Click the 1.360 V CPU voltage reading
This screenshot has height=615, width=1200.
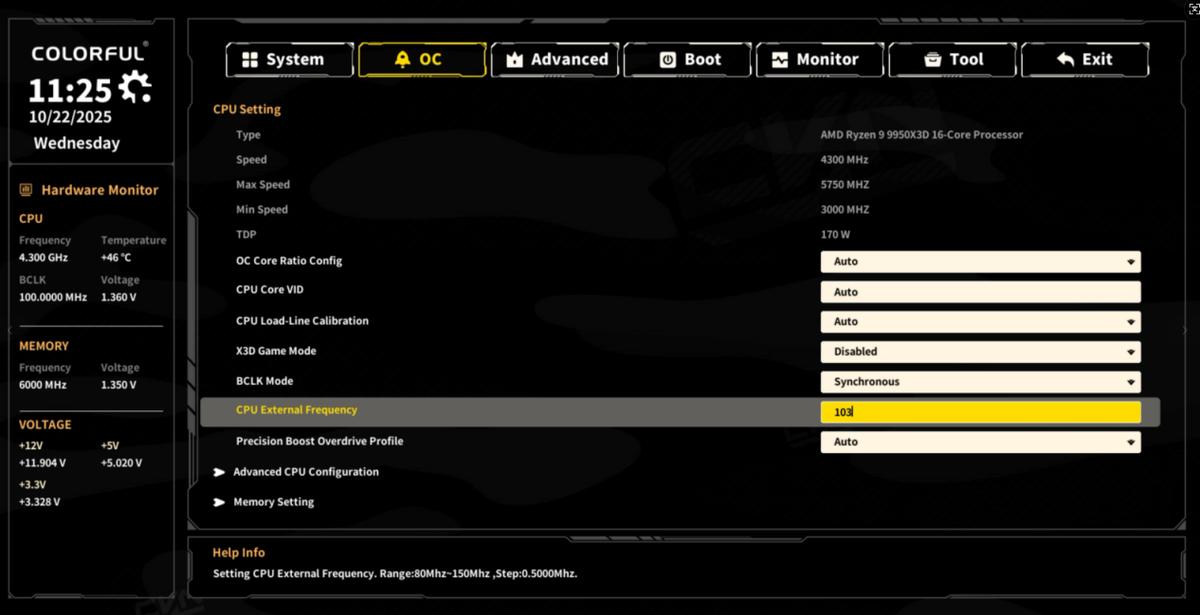[119, 297]
